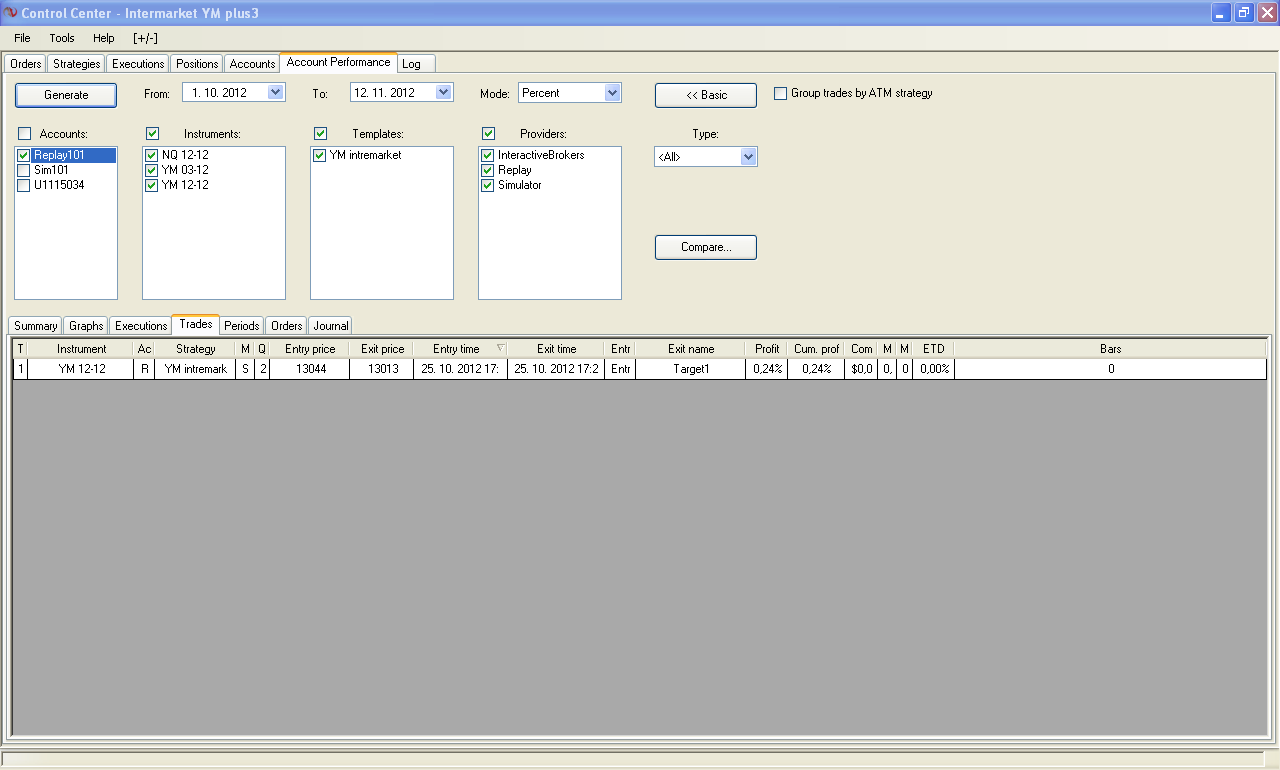Uncheck the Simulator provider checkbox
The width and height of the screenshot is (1280, 770).
pos(487,185)
